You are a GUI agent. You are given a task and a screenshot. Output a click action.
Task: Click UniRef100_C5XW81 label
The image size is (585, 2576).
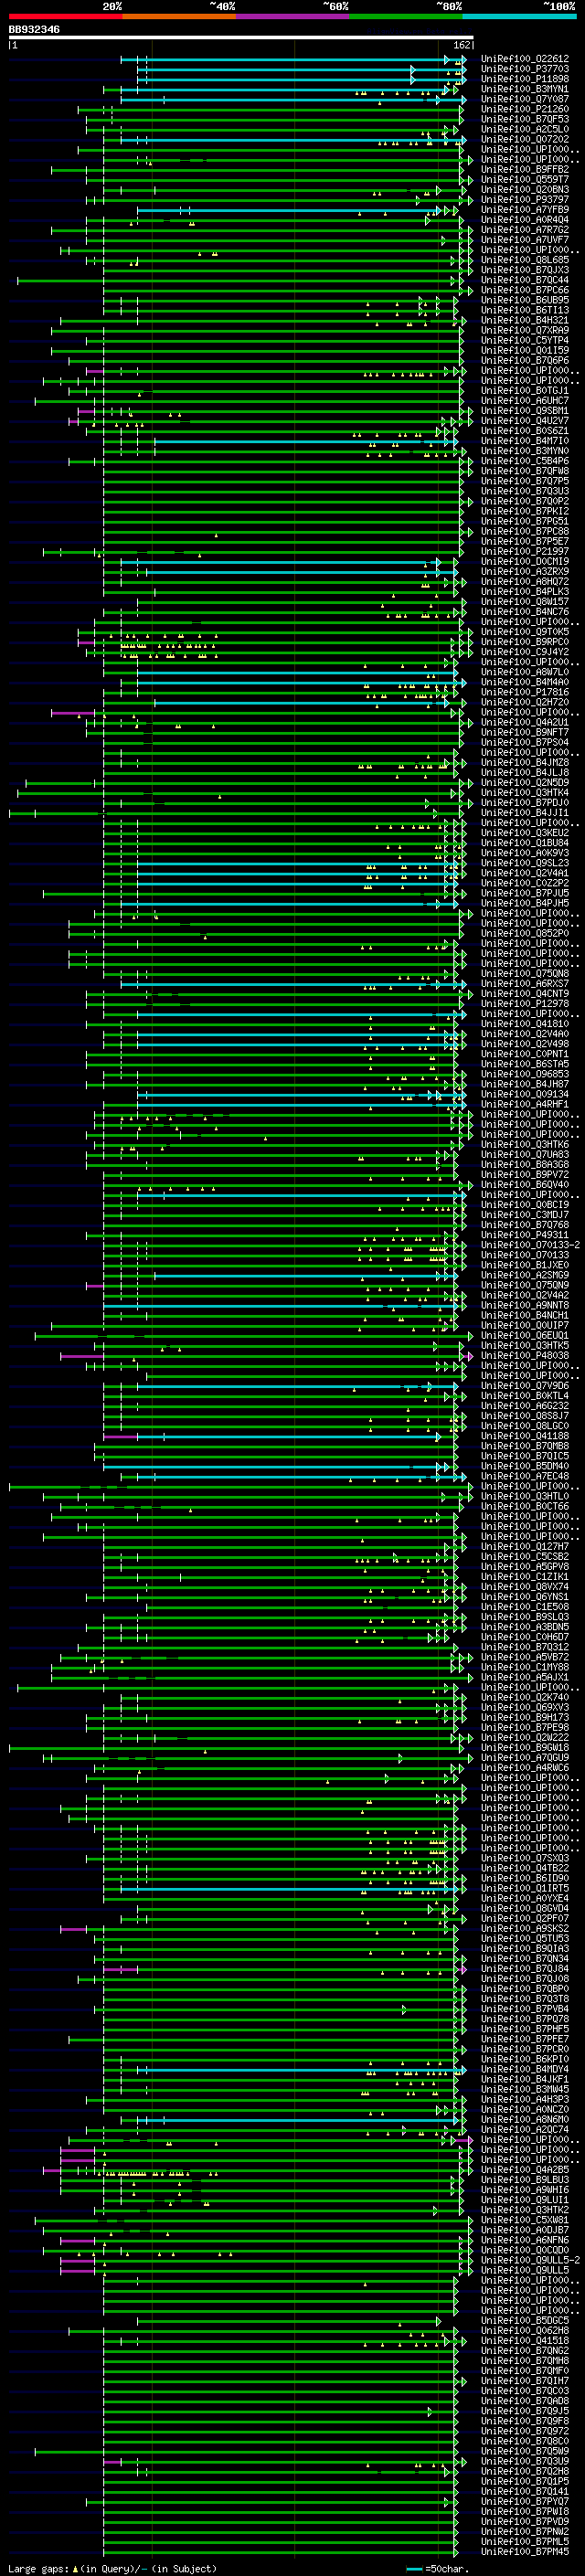coord(525,2219)
